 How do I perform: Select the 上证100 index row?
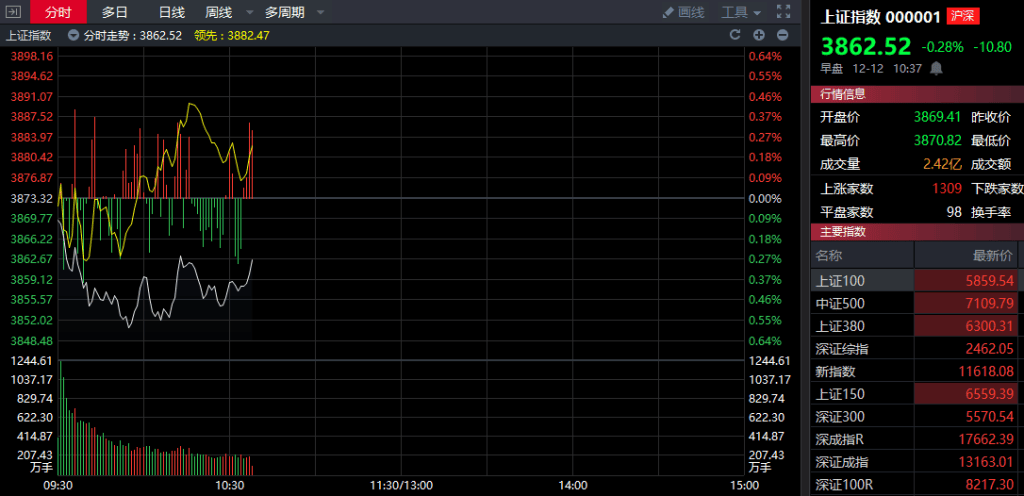[838, 281]
